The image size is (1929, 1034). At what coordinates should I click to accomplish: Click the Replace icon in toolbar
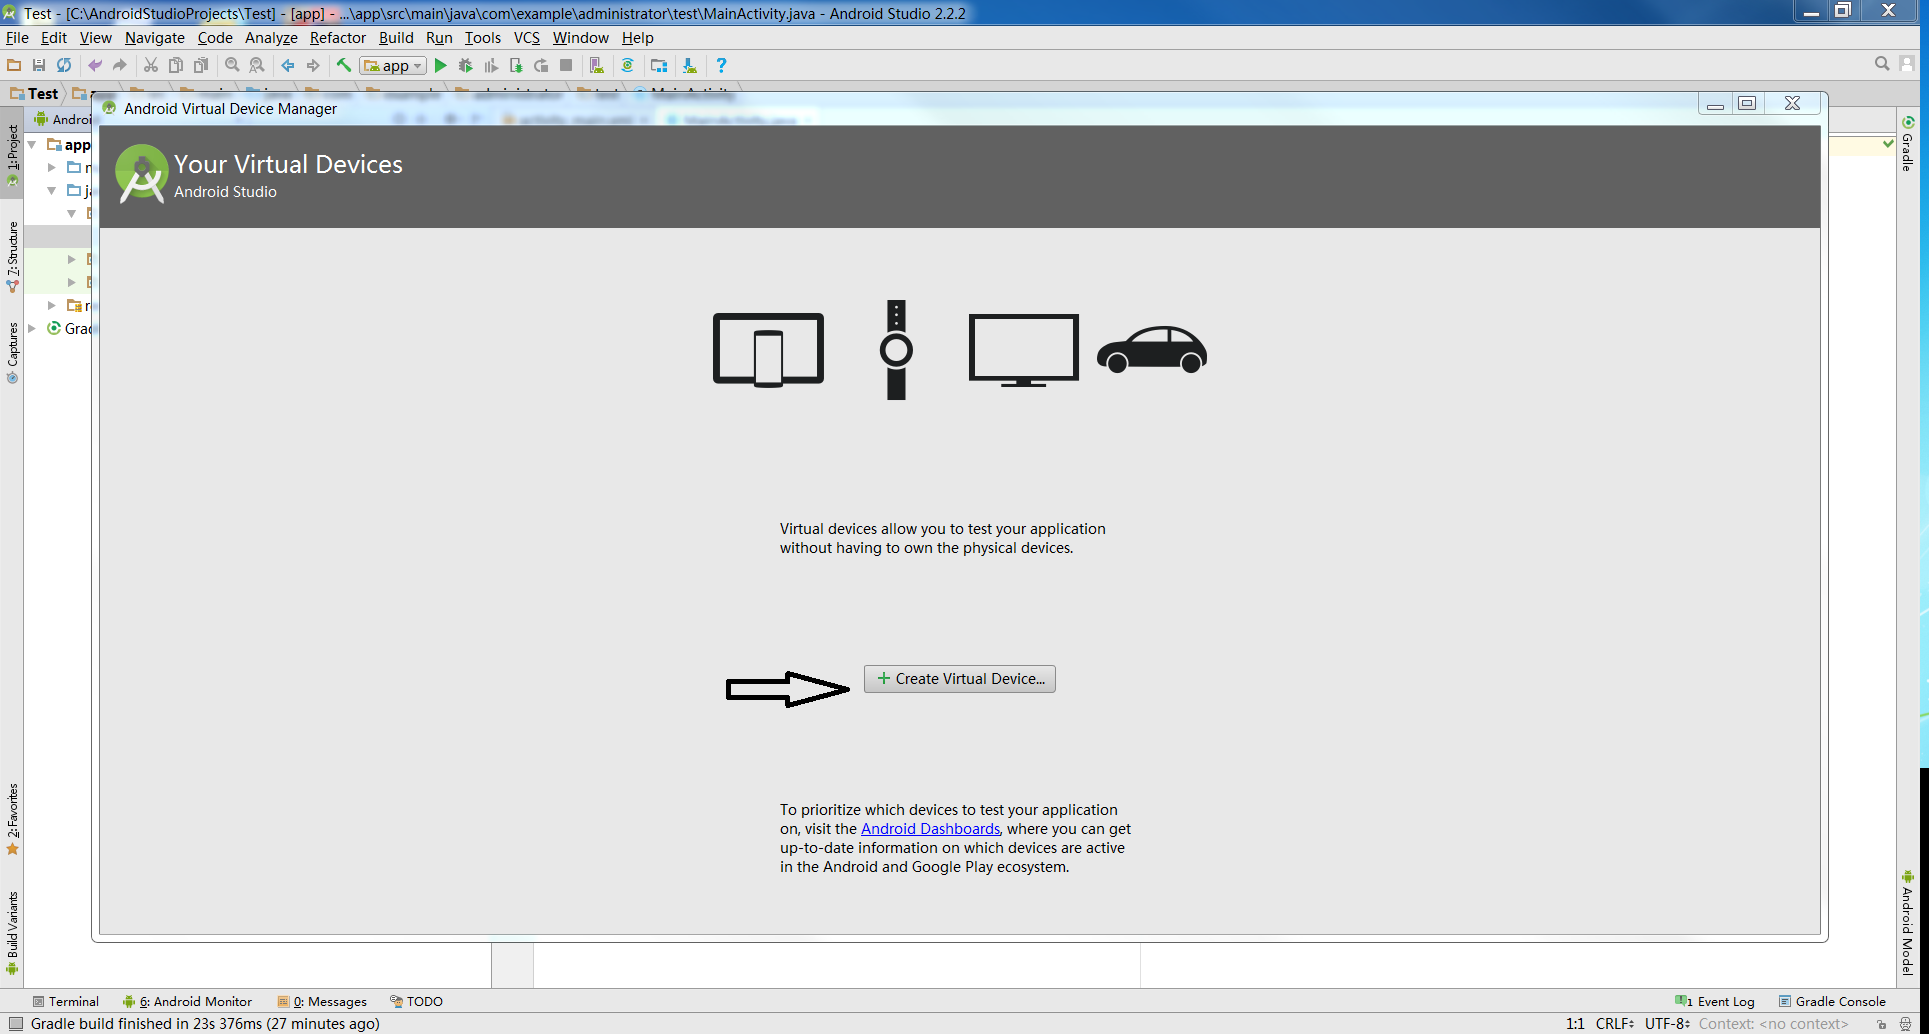[257, 65]
